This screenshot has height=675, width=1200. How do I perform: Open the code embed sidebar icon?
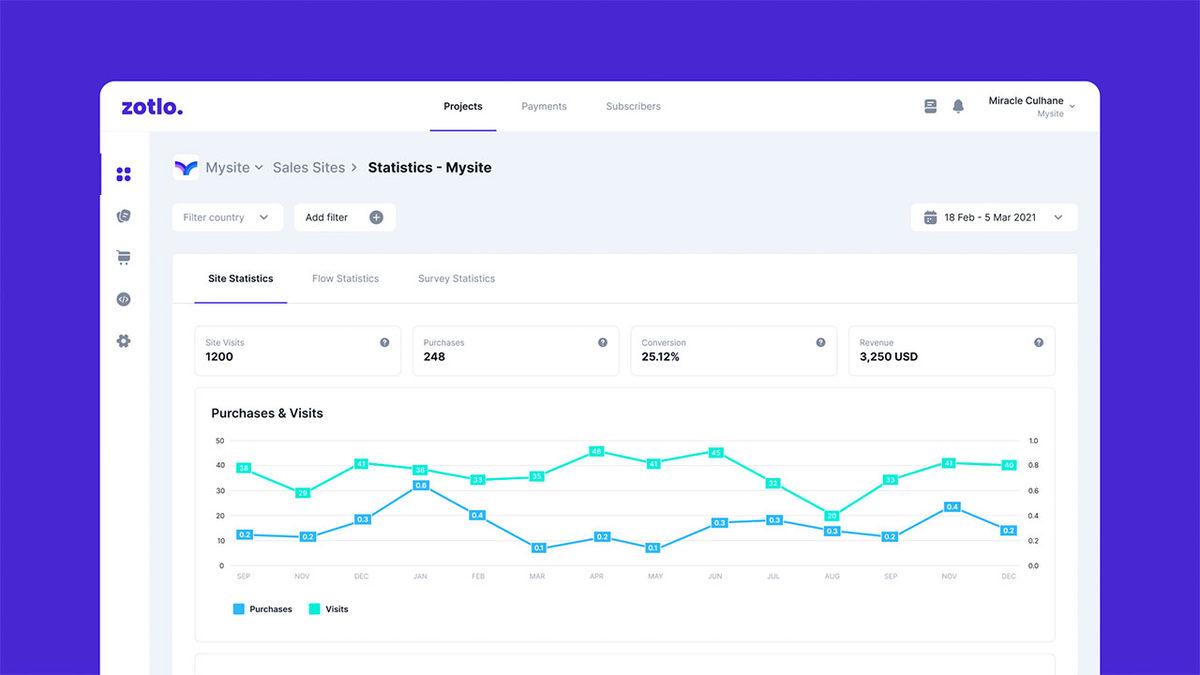coord(124,299)
